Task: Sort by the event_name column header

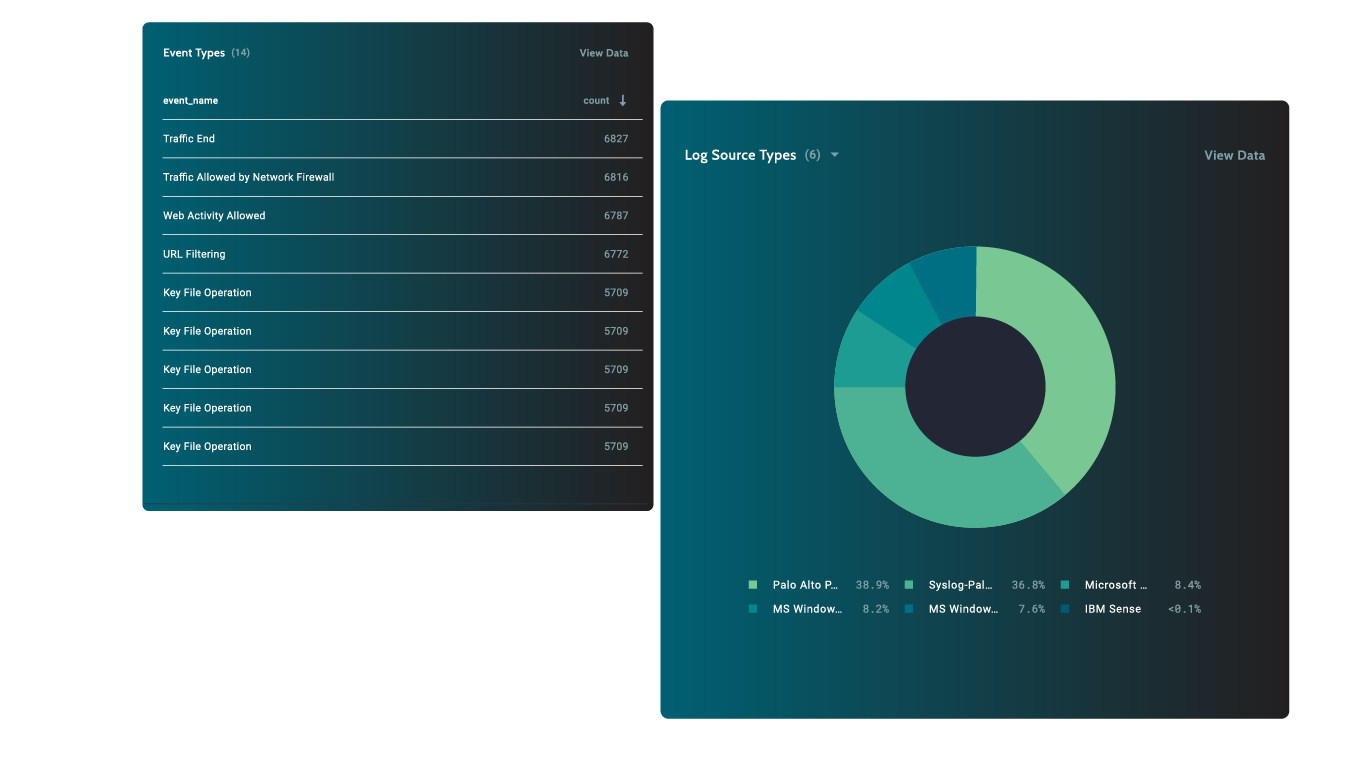Action: coord(190,100)
